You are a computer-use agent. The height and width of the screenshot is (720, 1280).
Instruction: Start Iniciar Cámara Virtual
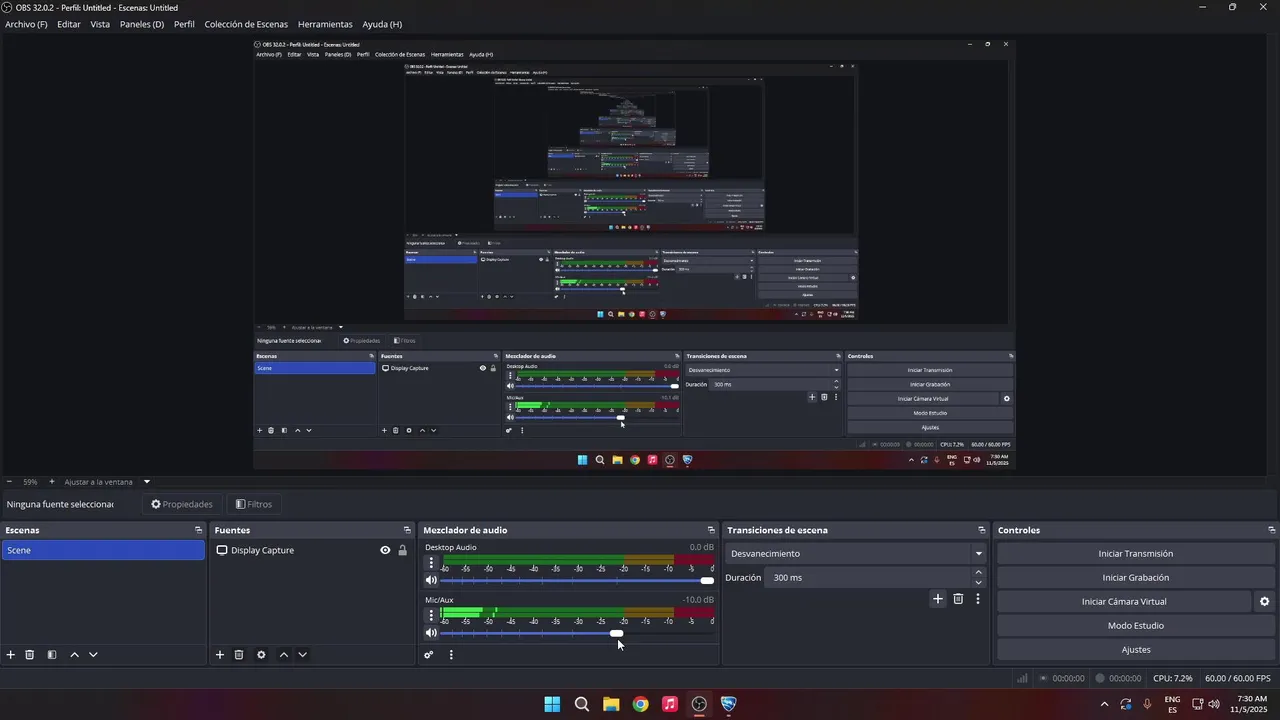pyautogui.click(x=1124, y=602)
